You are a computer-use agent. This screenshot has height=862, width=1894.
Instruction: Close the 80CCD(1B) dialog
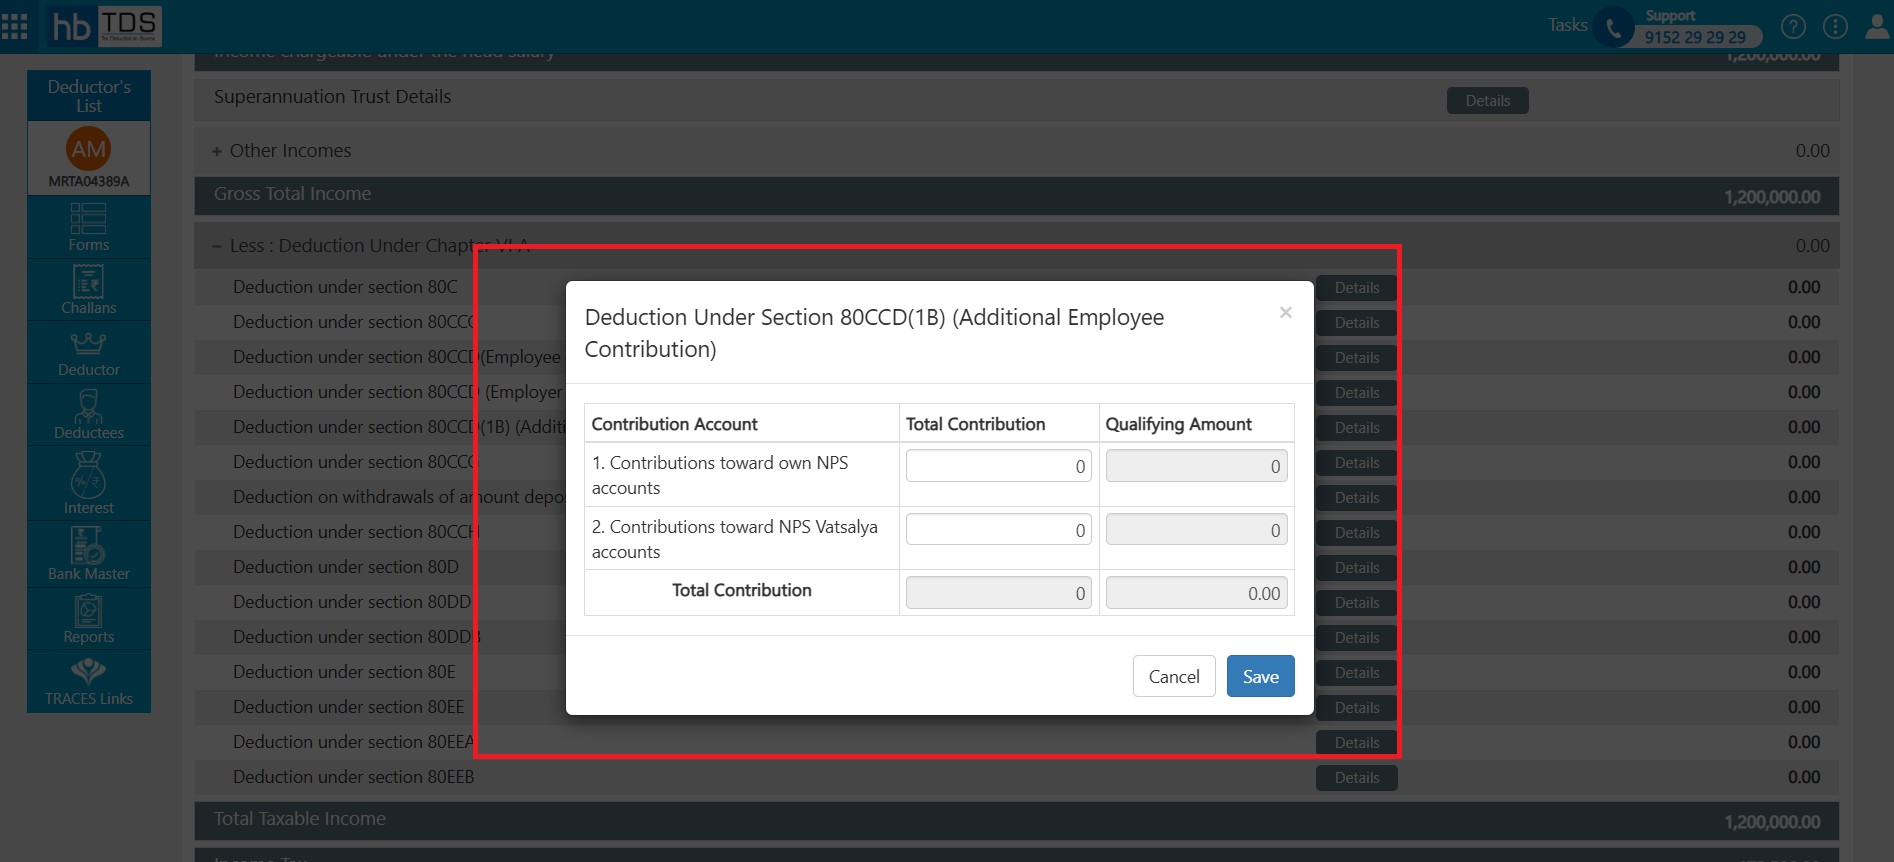click(x=1286, y=313)
